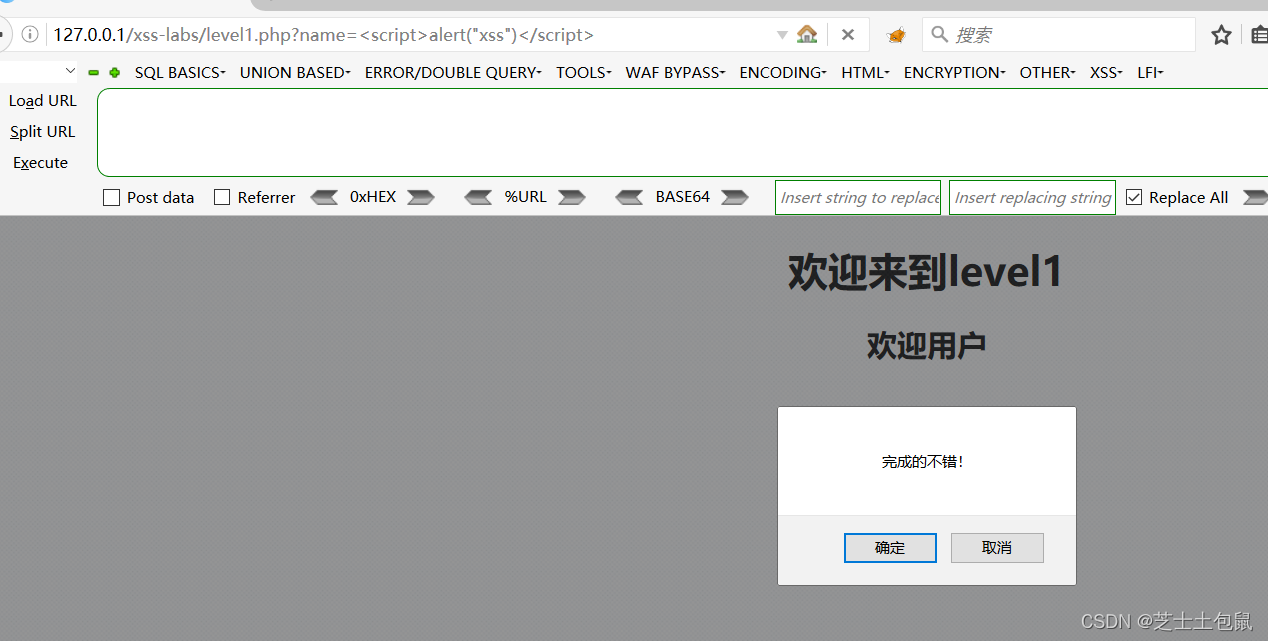Focus the Insert string to replace field
The image size is (1268, 641).
pyautogui.click(x=858, y=197)
